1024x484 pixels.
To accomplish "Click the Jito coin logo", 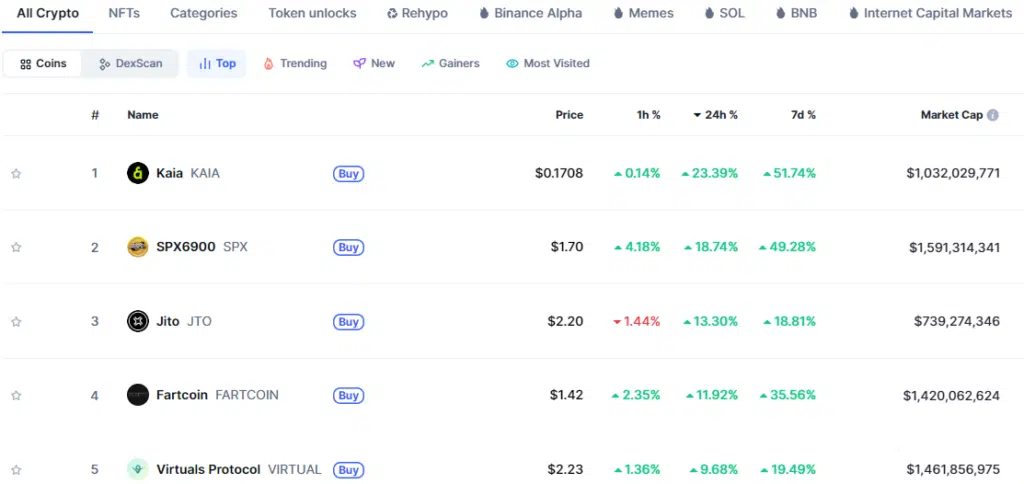I will 138,321.
